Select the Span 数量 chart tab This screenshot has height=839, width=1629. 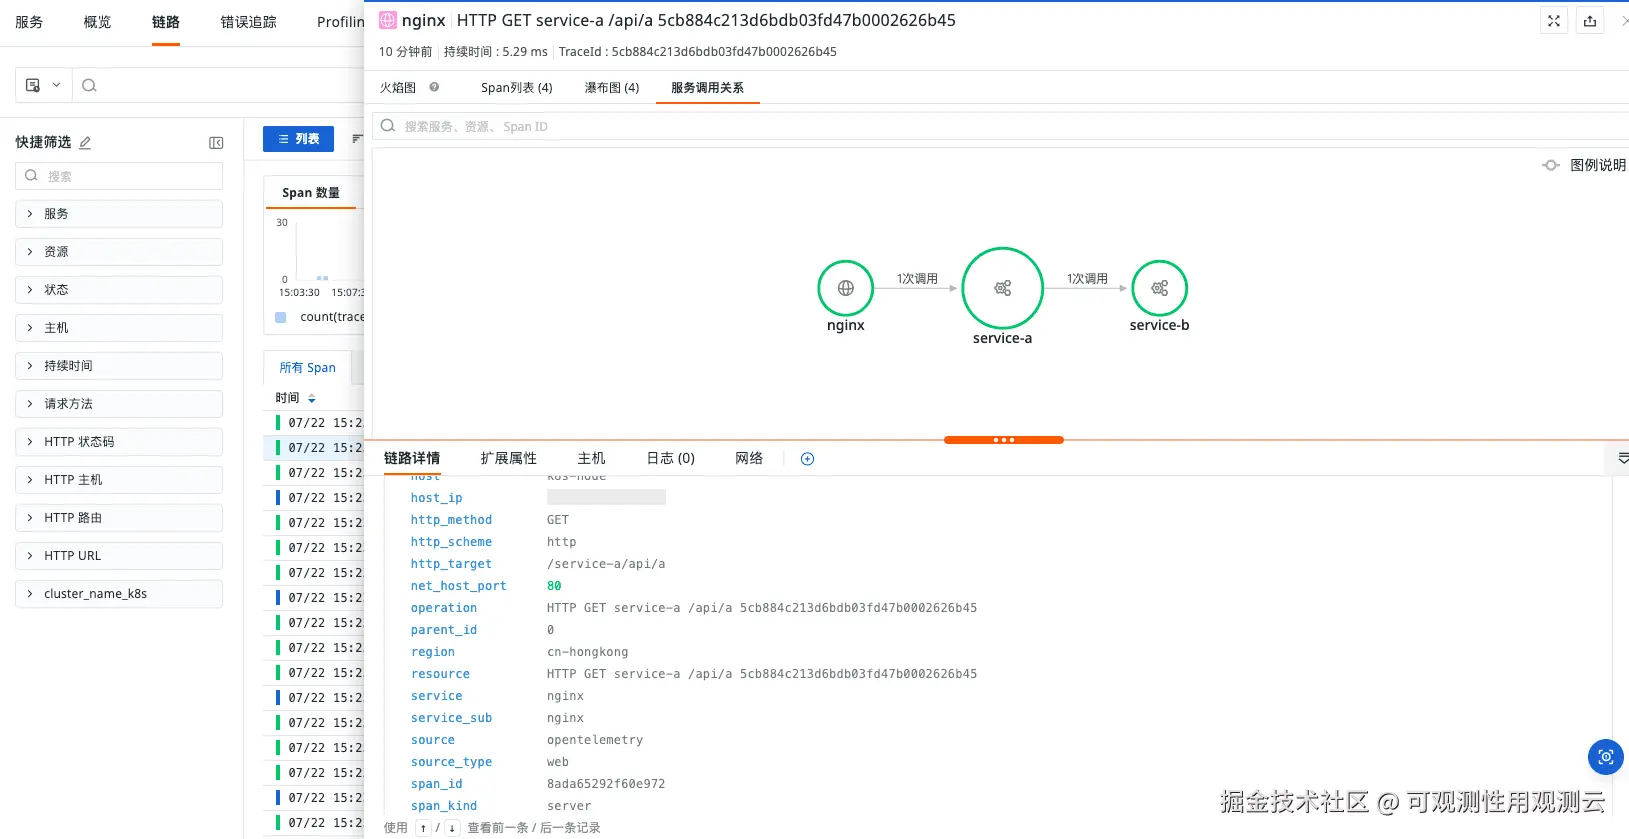[311, 193]
